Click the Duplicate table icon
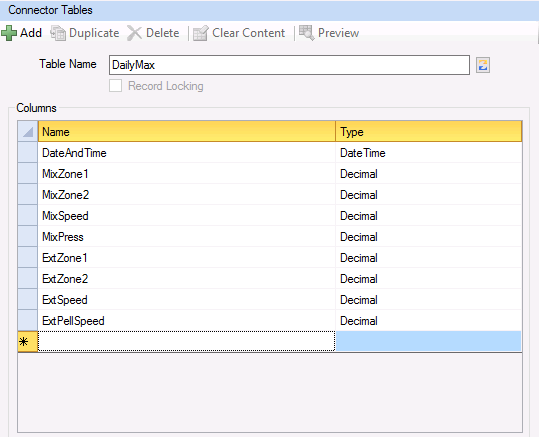 [x=58, y=33]
